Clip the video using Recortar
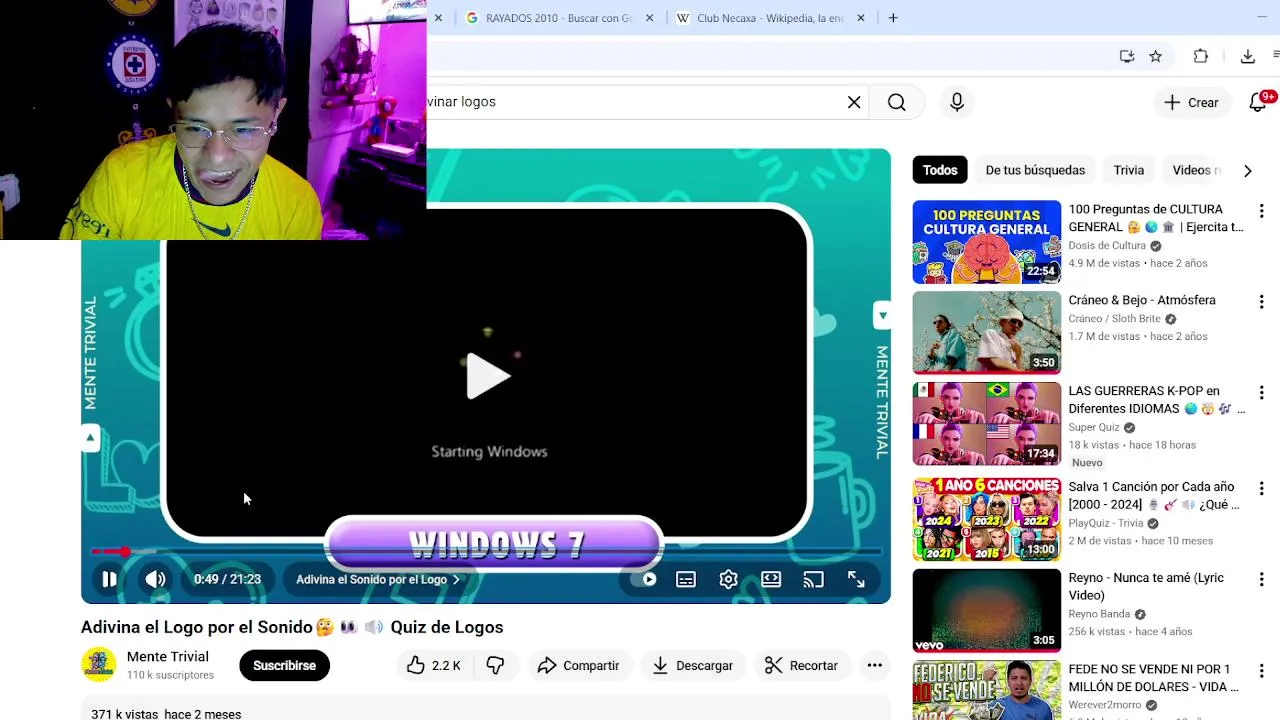The width and height of the screenshot is (1280, 720). 801,665
